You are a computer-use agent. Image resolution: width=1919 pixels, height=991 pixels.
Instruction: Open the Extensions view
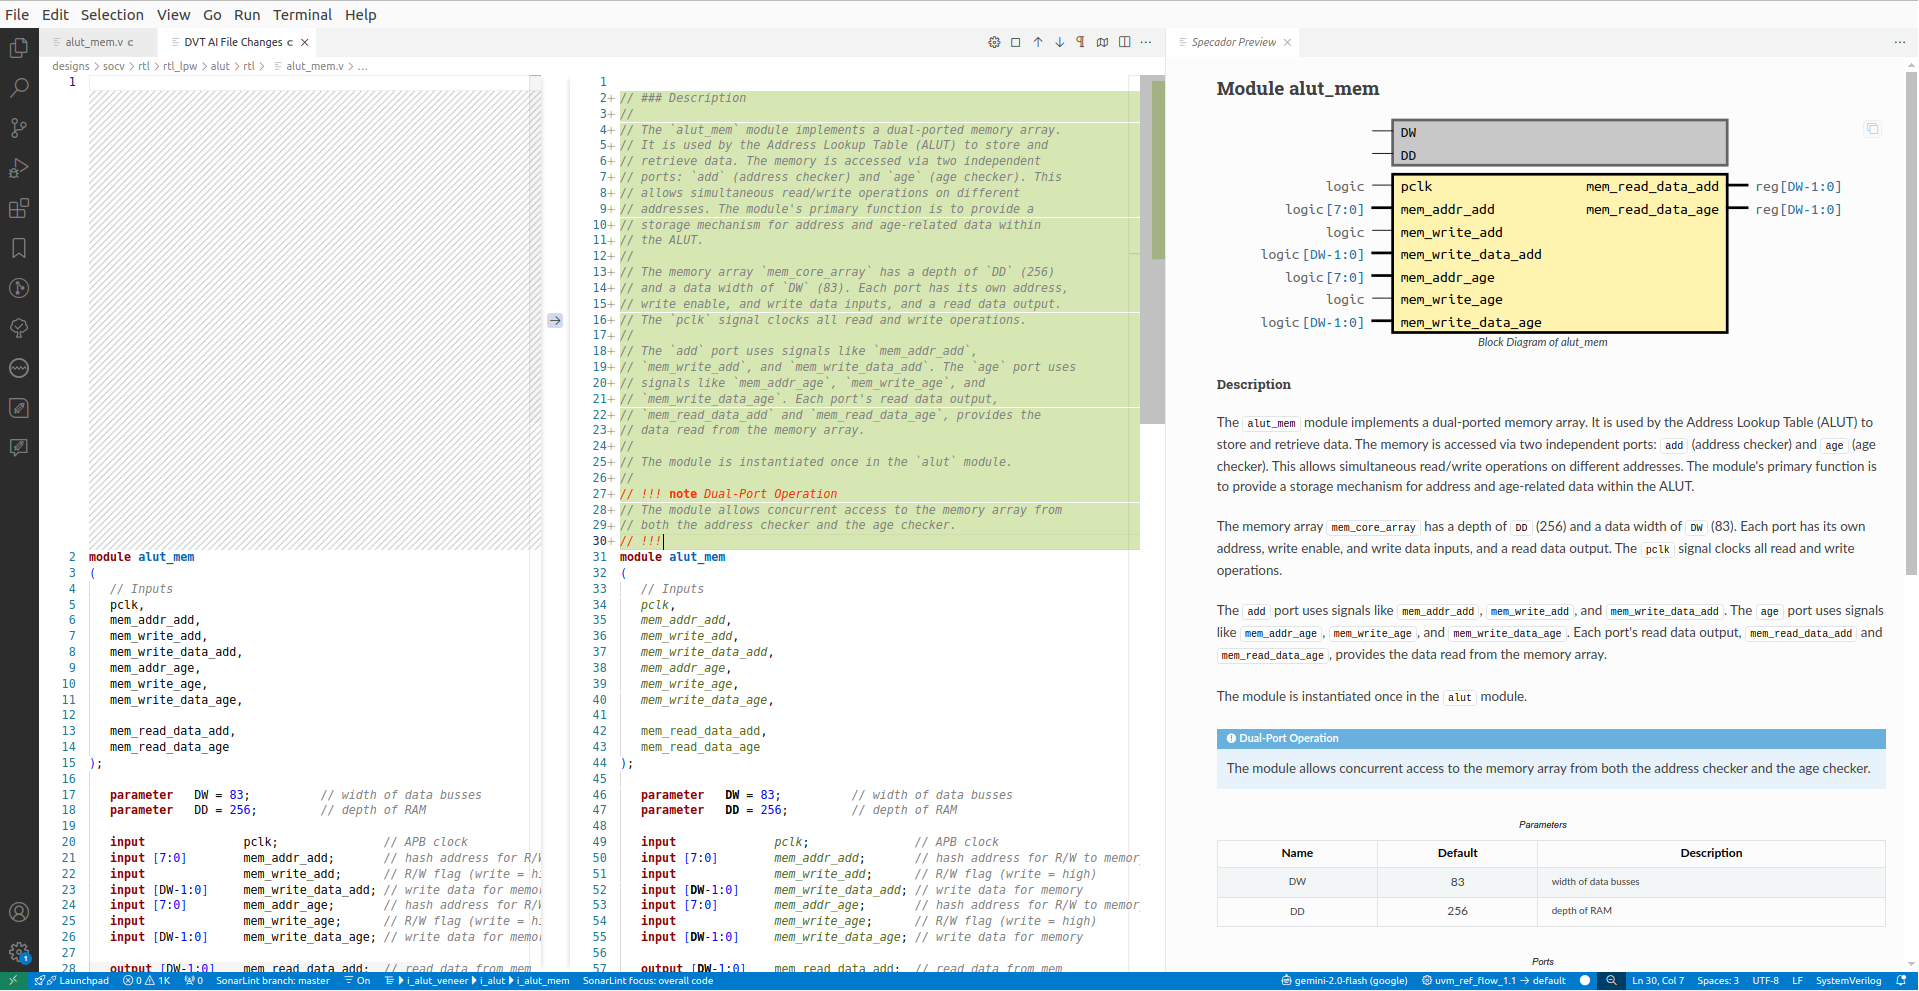(19, 208)
